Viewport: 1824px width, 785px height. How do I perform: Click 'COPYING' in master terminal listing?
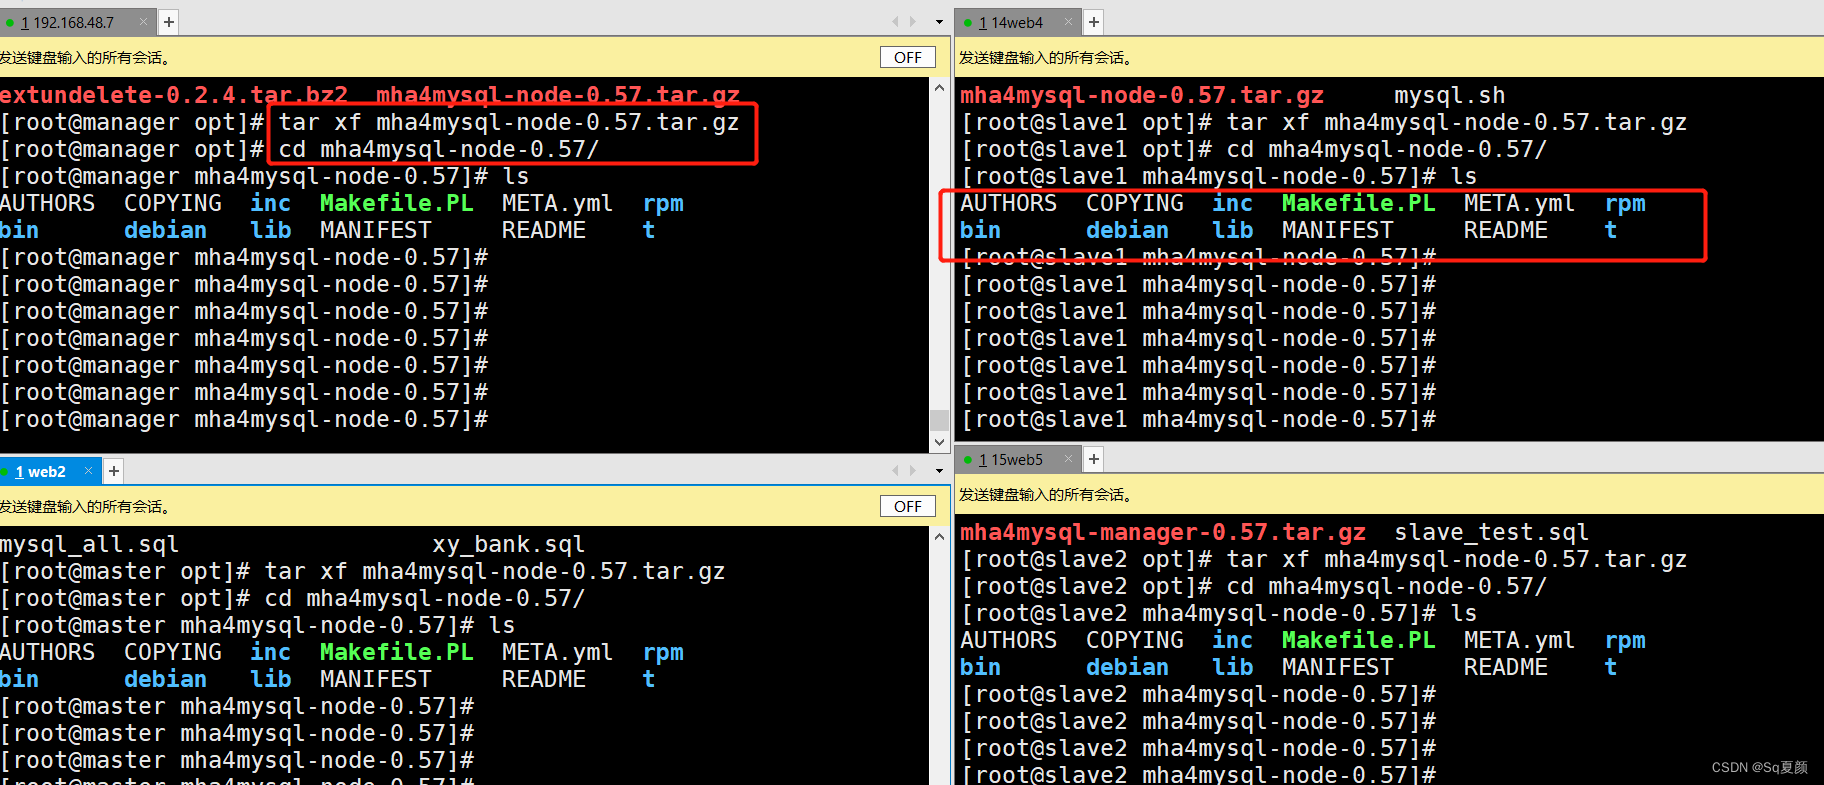(173, 652)
